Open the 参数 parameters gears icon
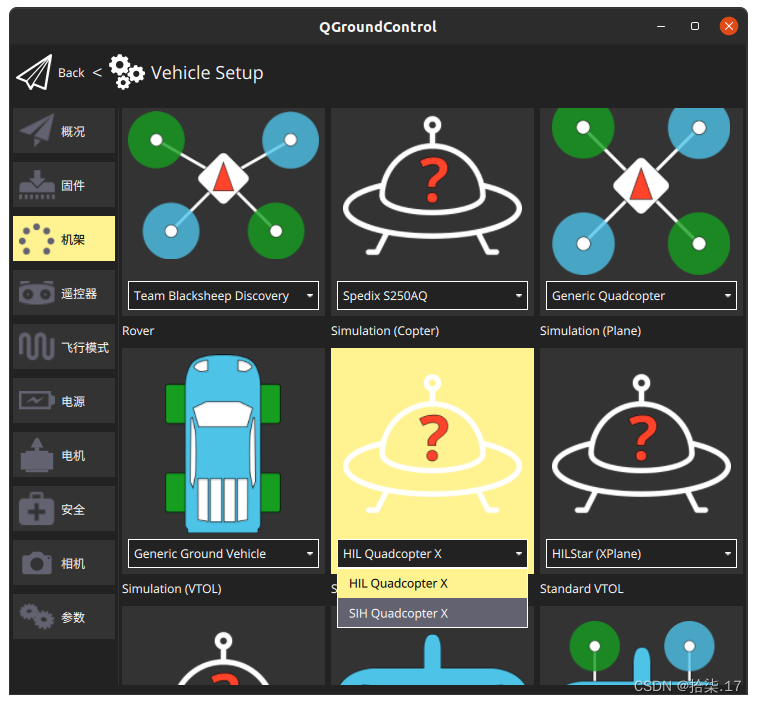757x704 pixels. [37, 617]
